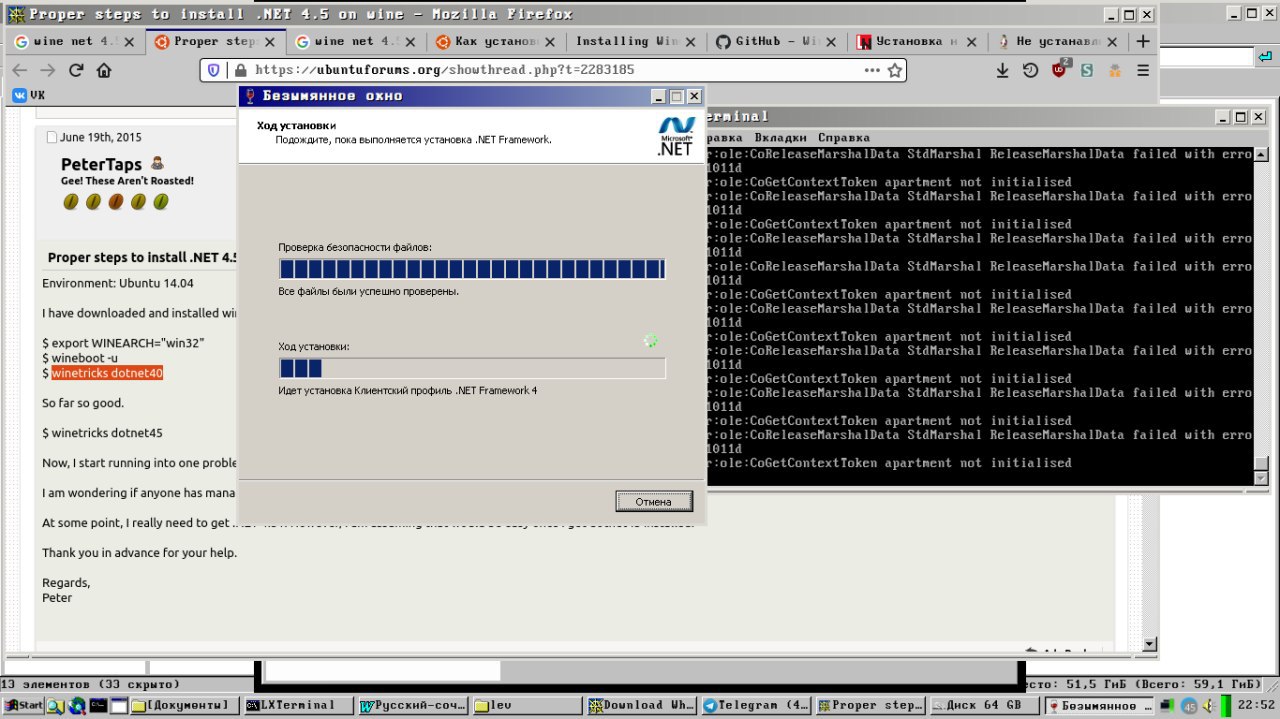The width and height of the screenshot is (1280, 719).
Task: Open page actions three-dot menu
Action: pos(872,70)
